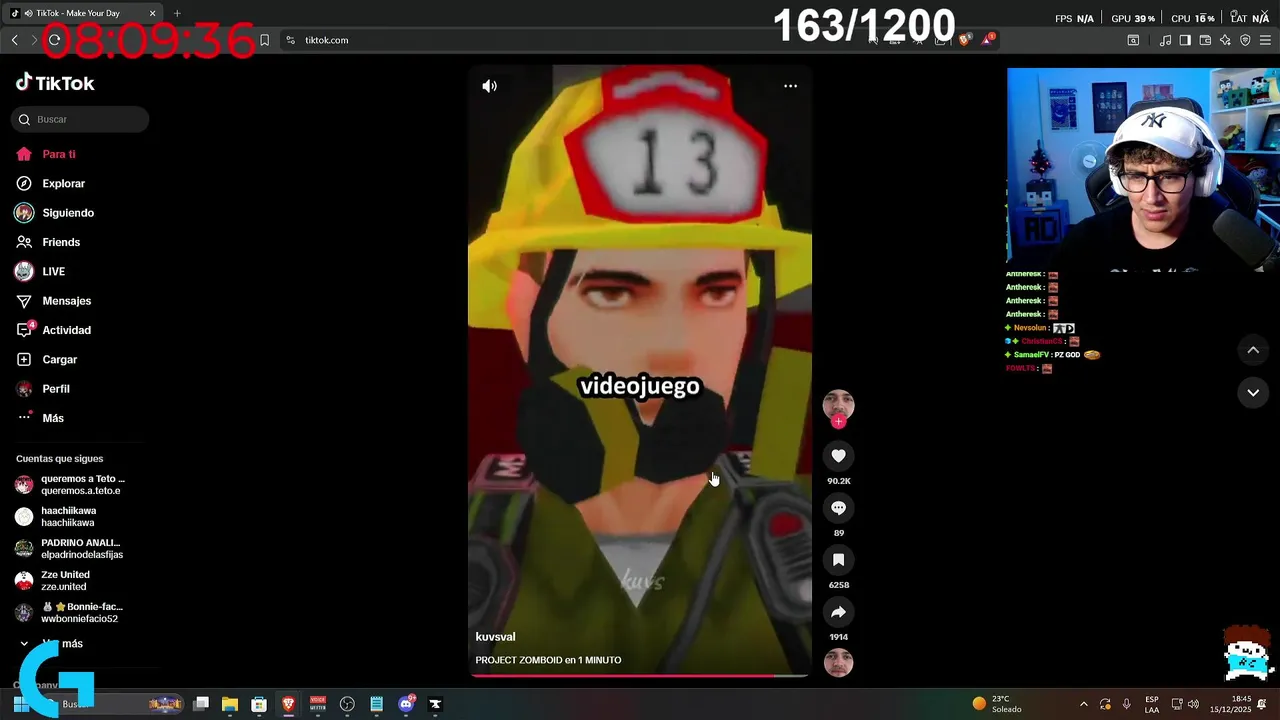Open the video's three-dot options menu

pyautogui.click(x=790, y=86)
